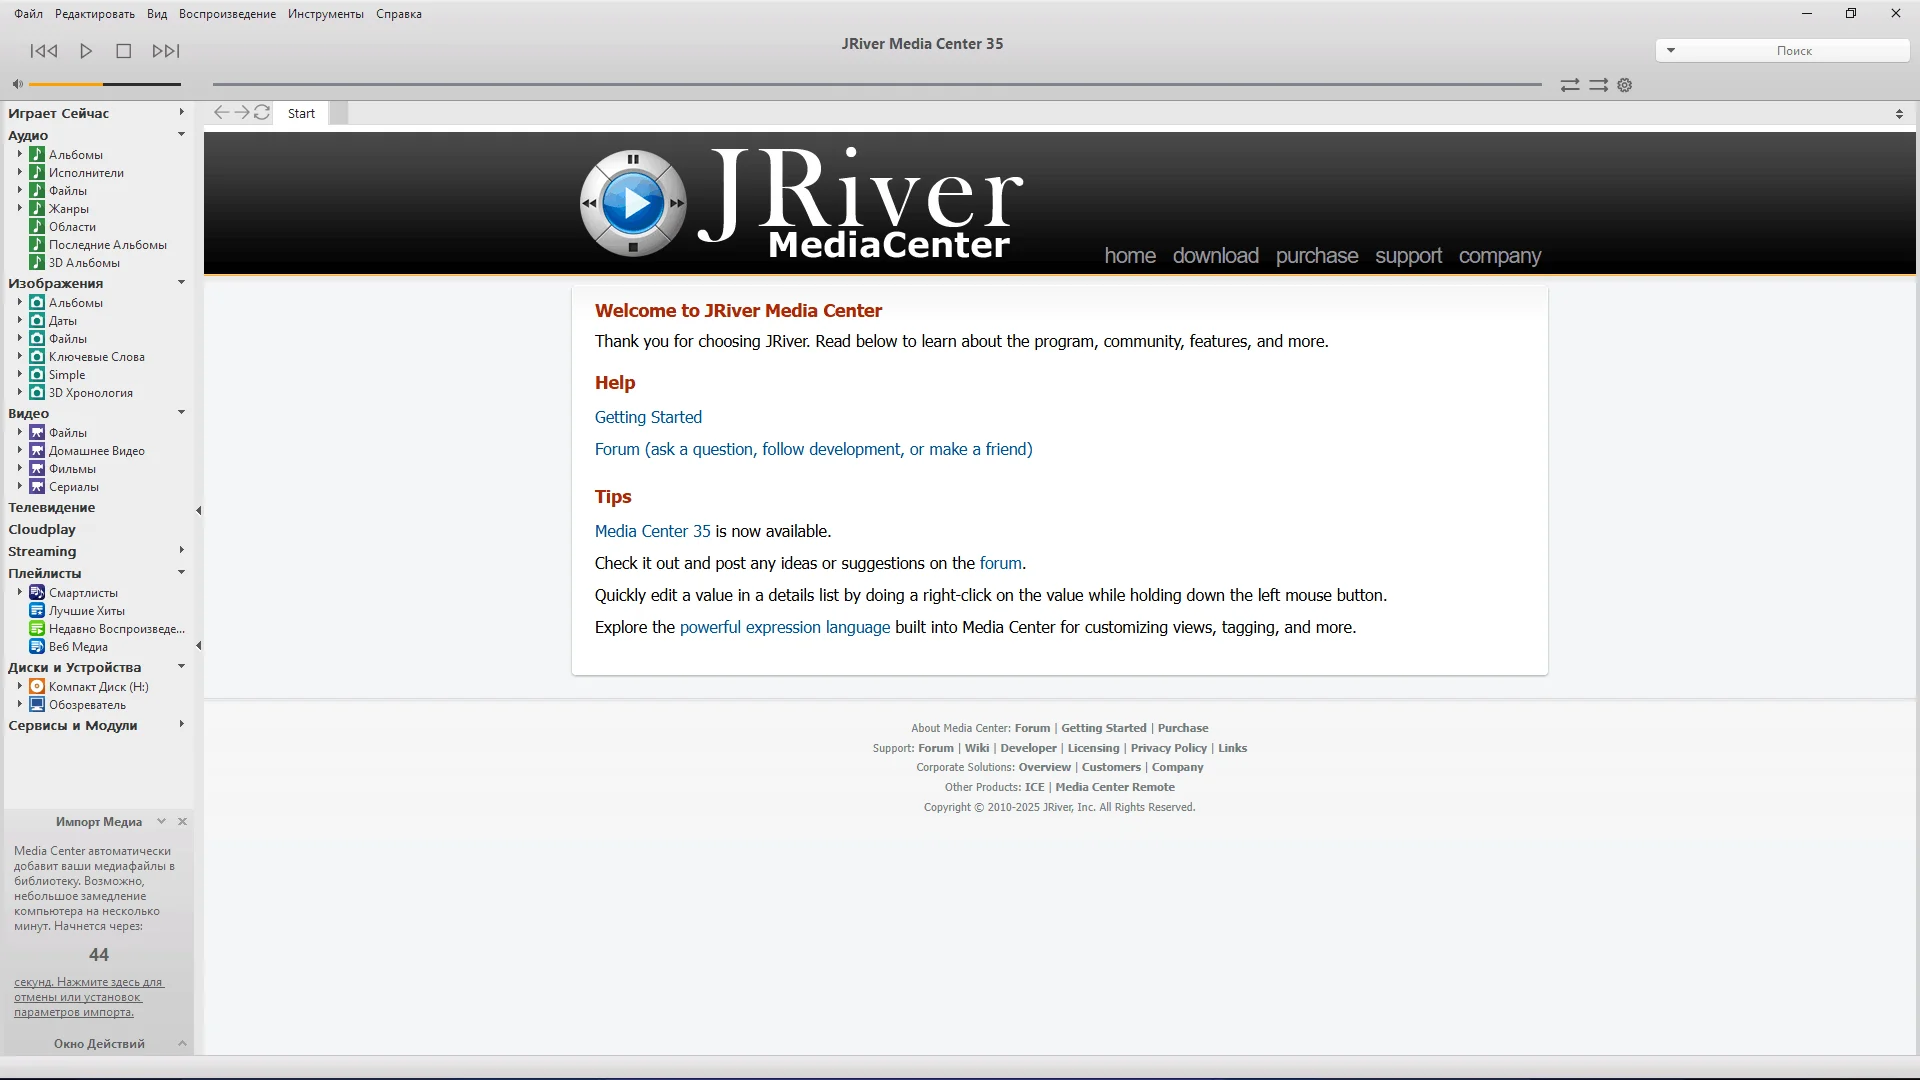Click the Компакт Диск (H:) disc icon

click(x=37, y=687)
